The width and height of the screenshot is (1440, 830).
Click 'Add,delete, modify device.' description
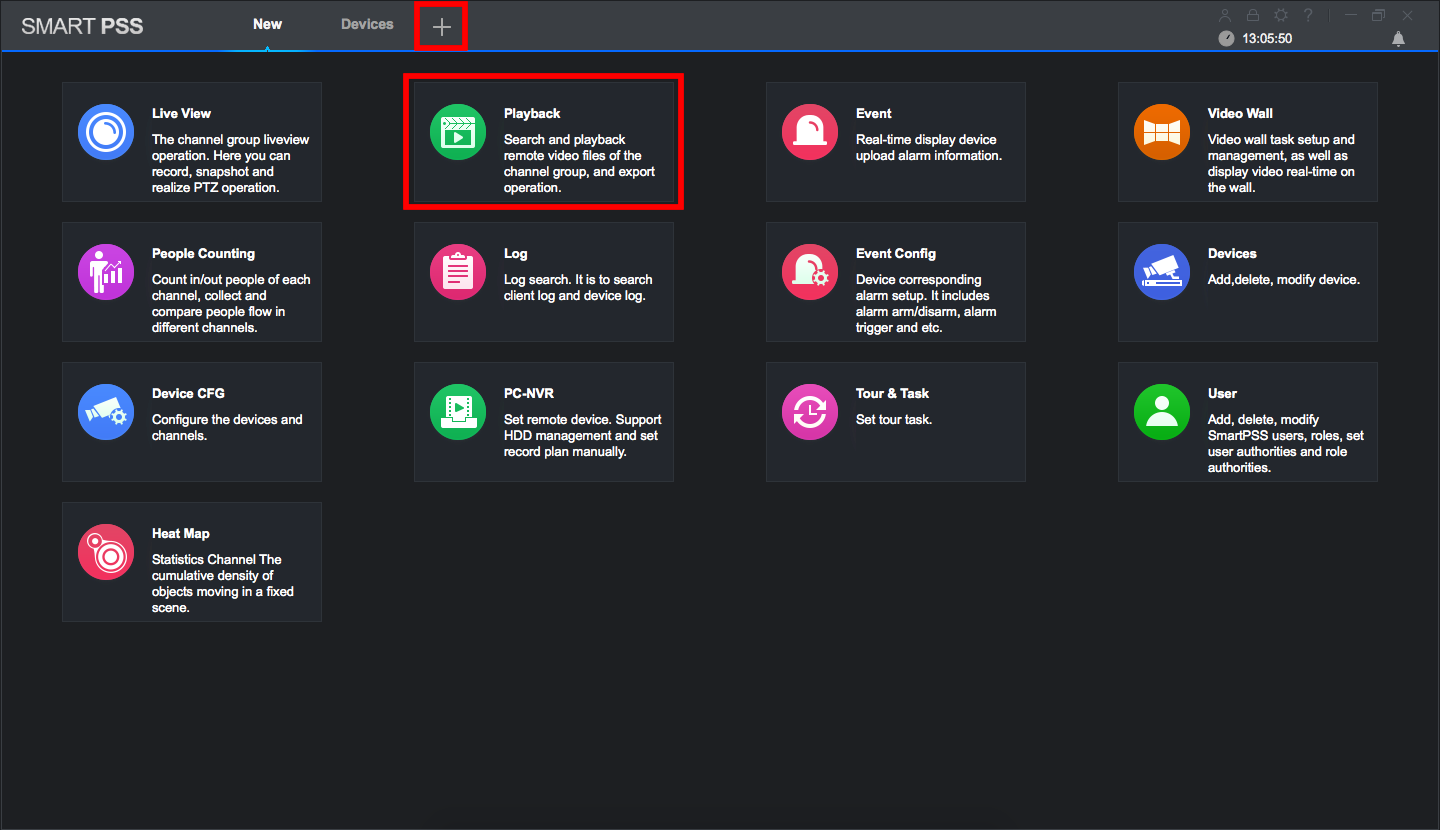click(1284, 279)
